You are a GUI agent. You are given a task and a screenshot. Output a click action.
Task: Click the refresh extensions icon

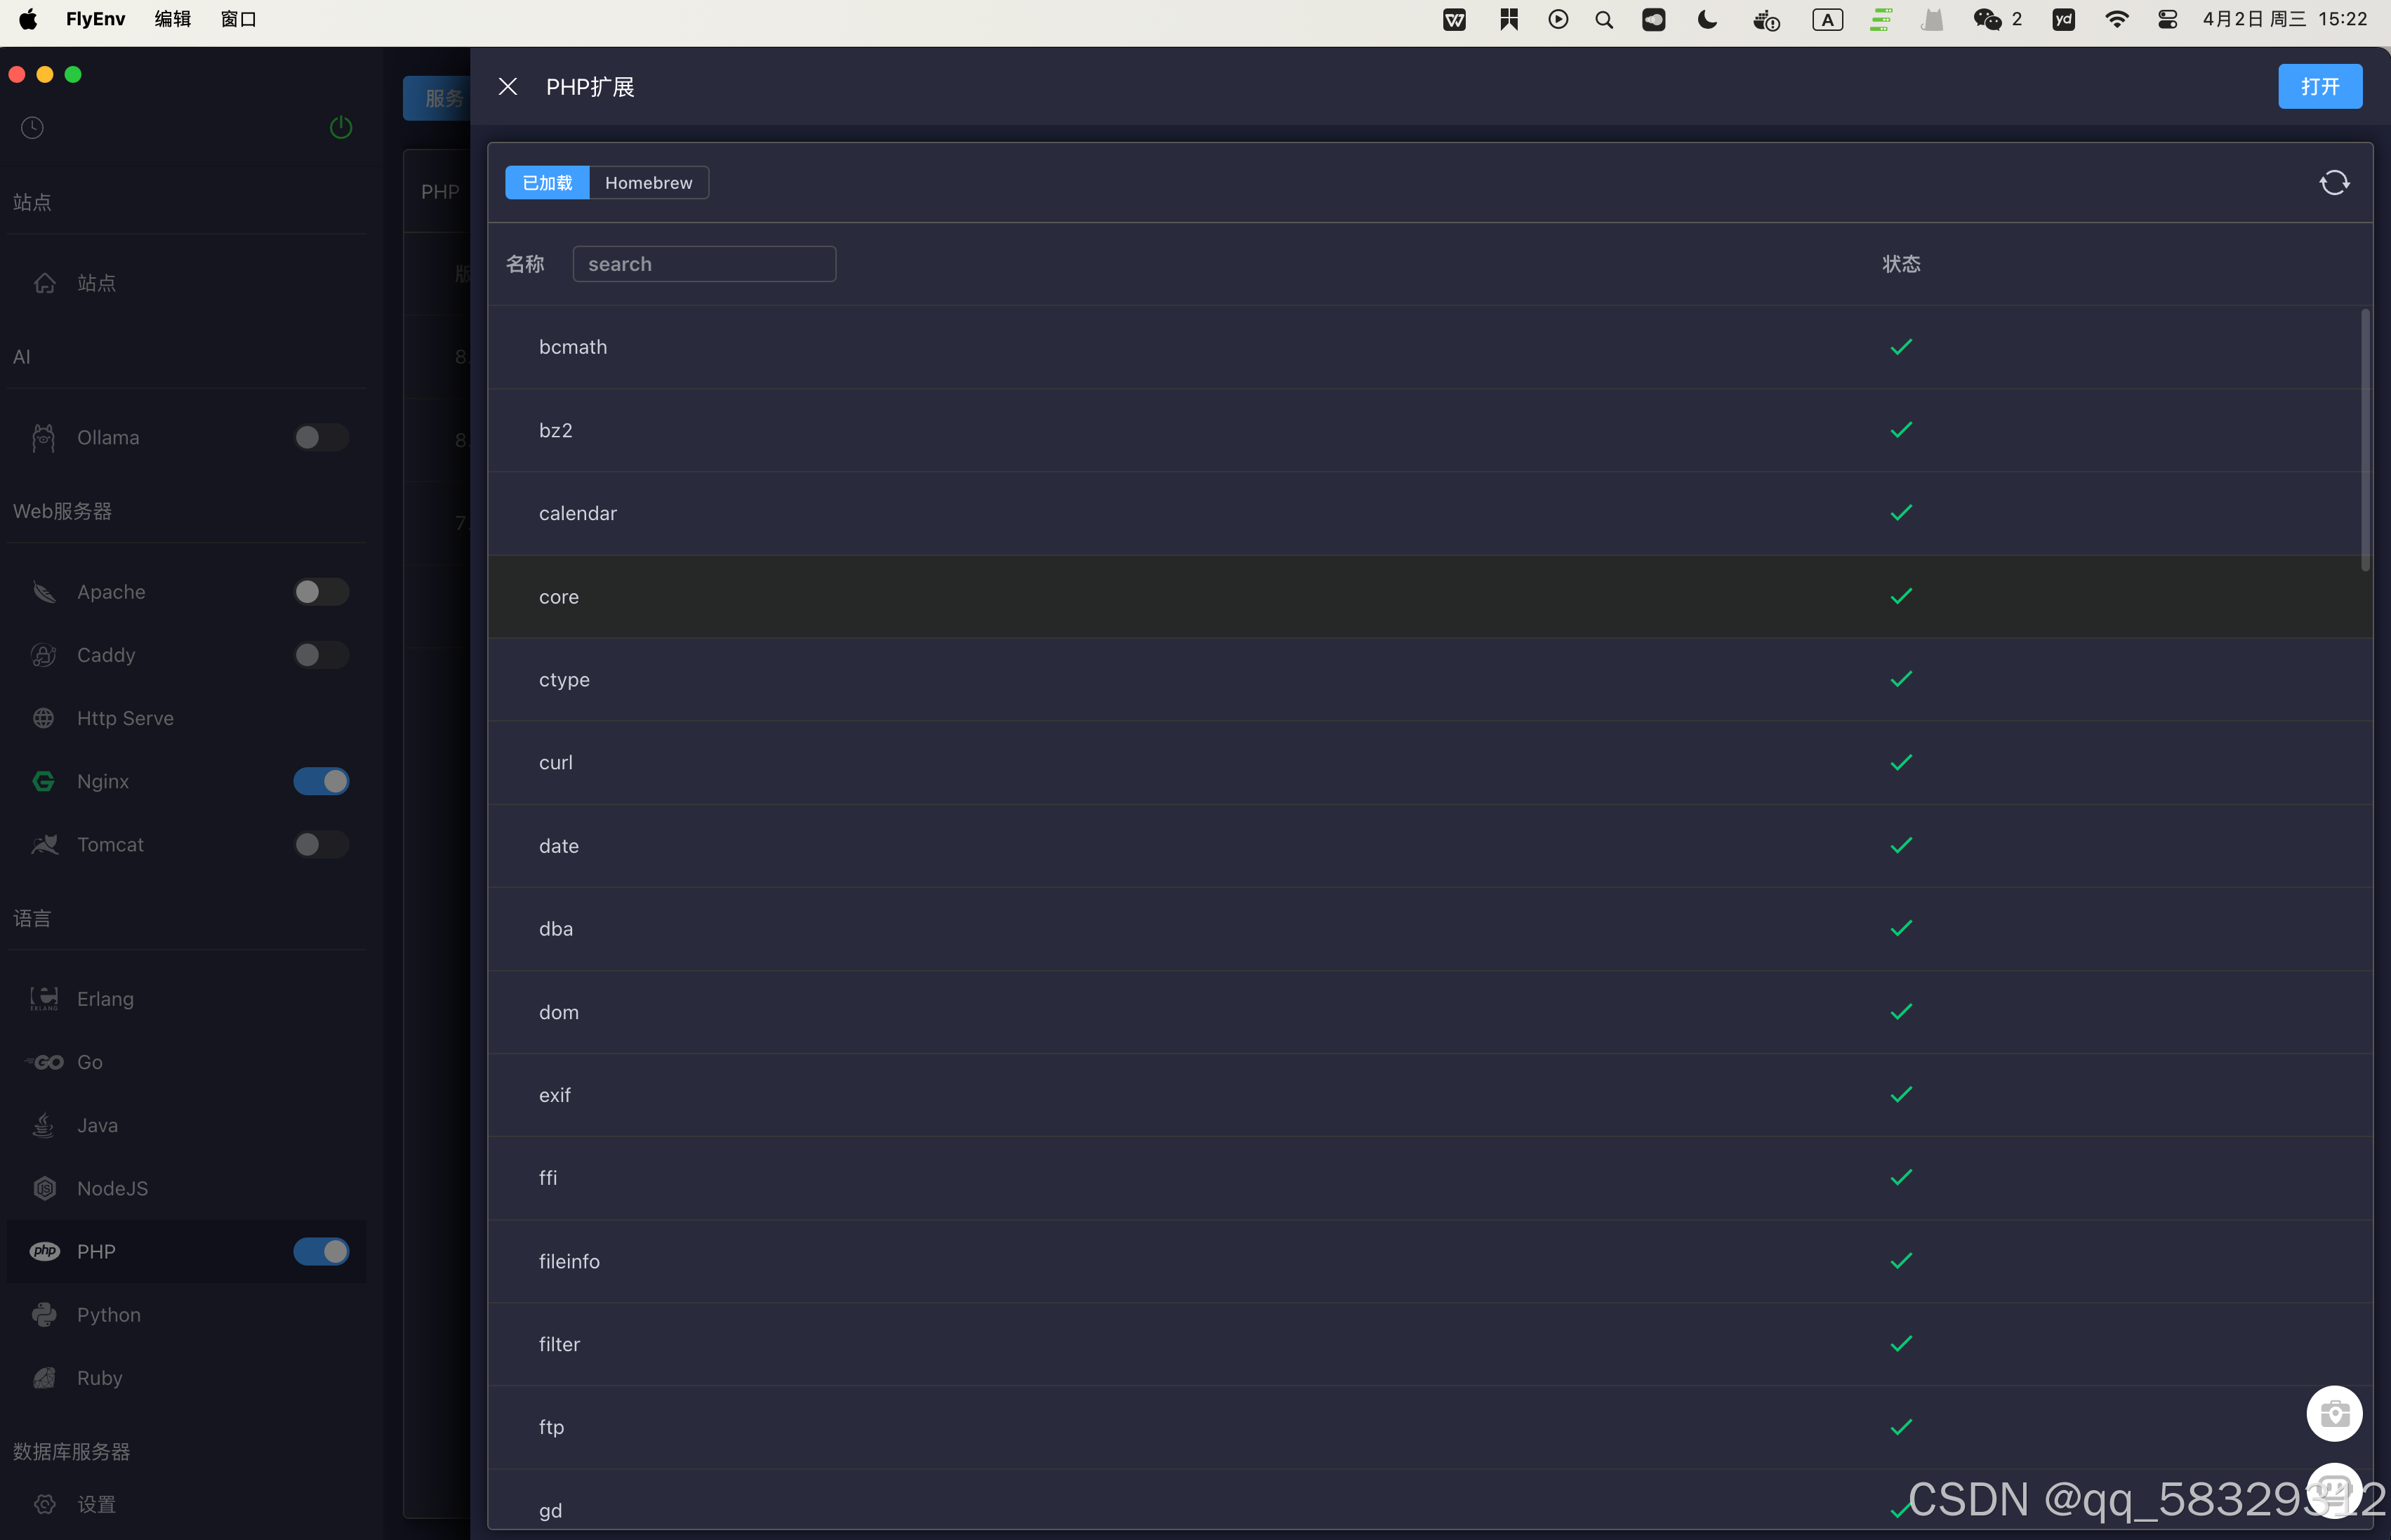[x=2333, y=183]
